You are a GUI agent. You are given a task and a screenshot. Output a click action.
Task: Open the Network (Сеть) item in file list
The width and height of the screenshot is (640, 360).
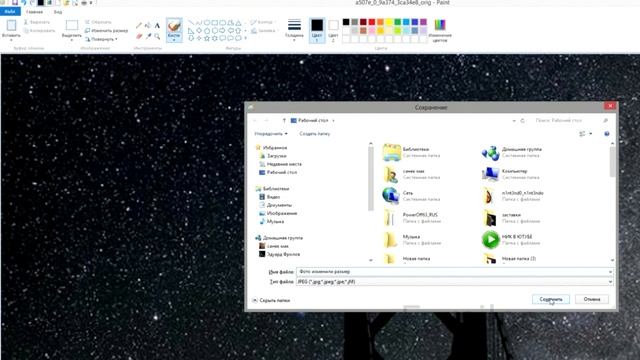[411, 196]
